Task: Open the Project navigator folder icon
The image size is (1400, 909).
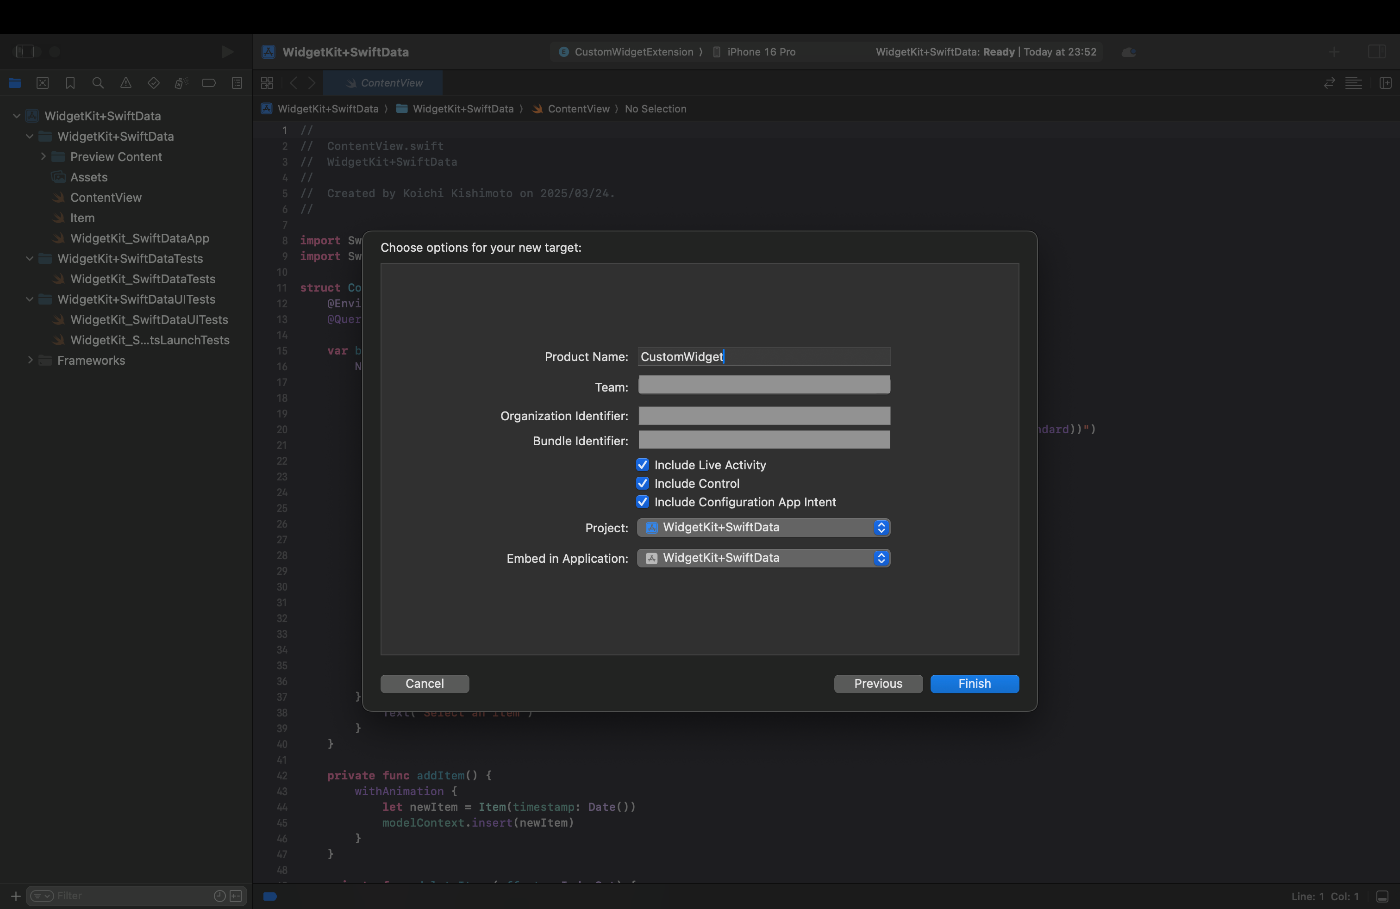Action: point(15,83)
